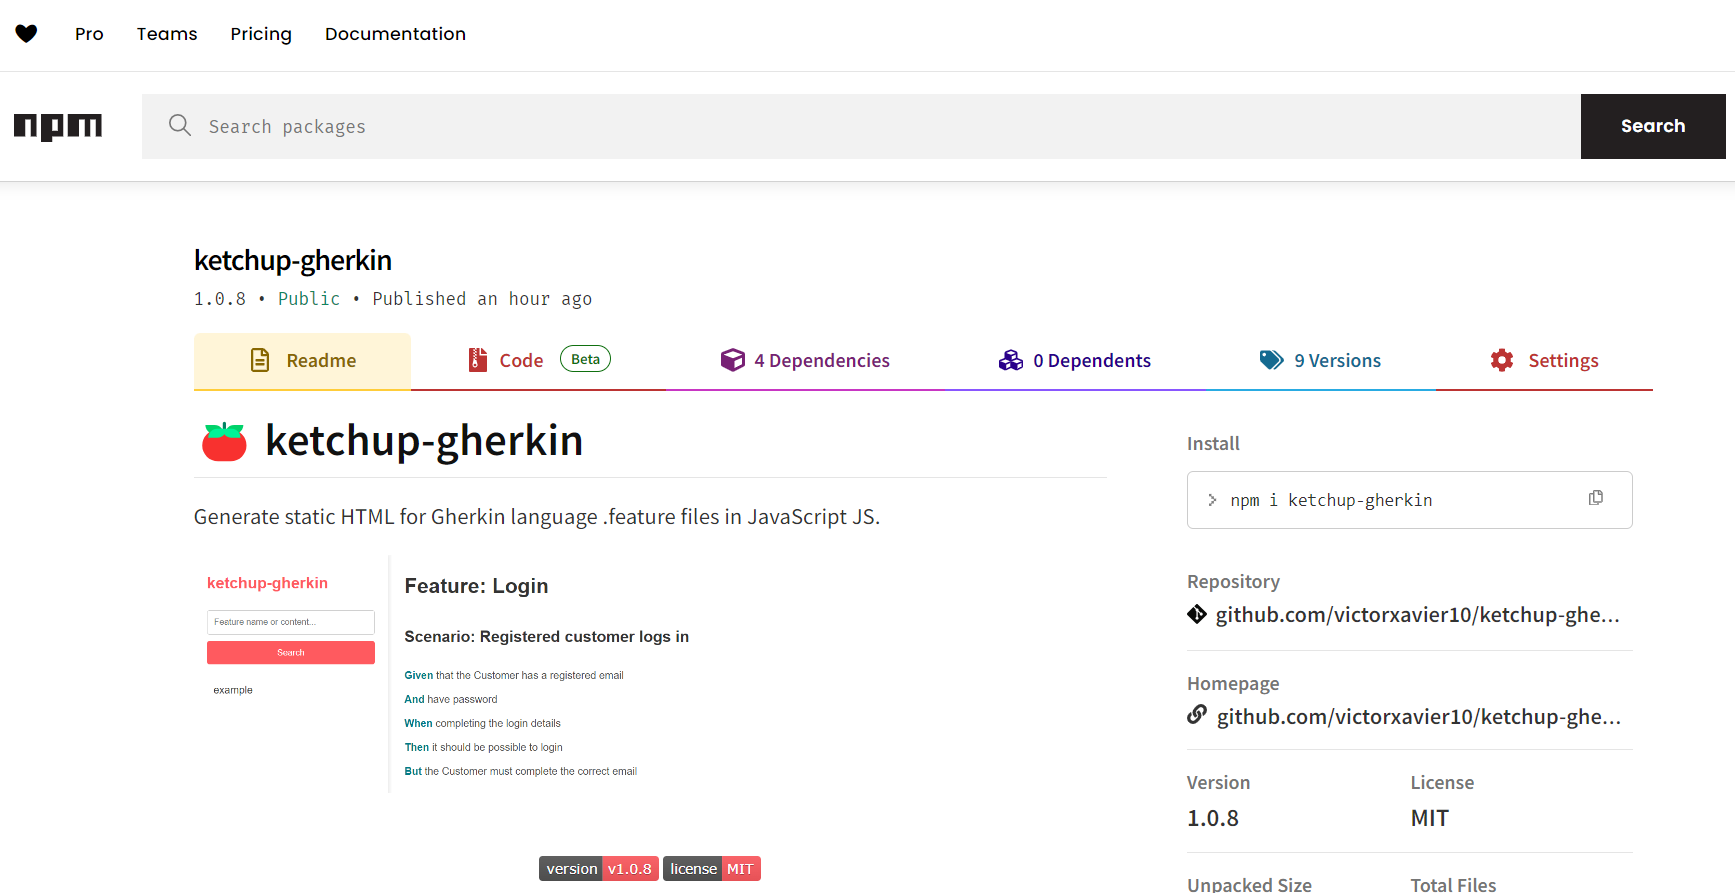Open Documentation link in top bar
The height and width of the screenshot is (893, 1735).
395,34
